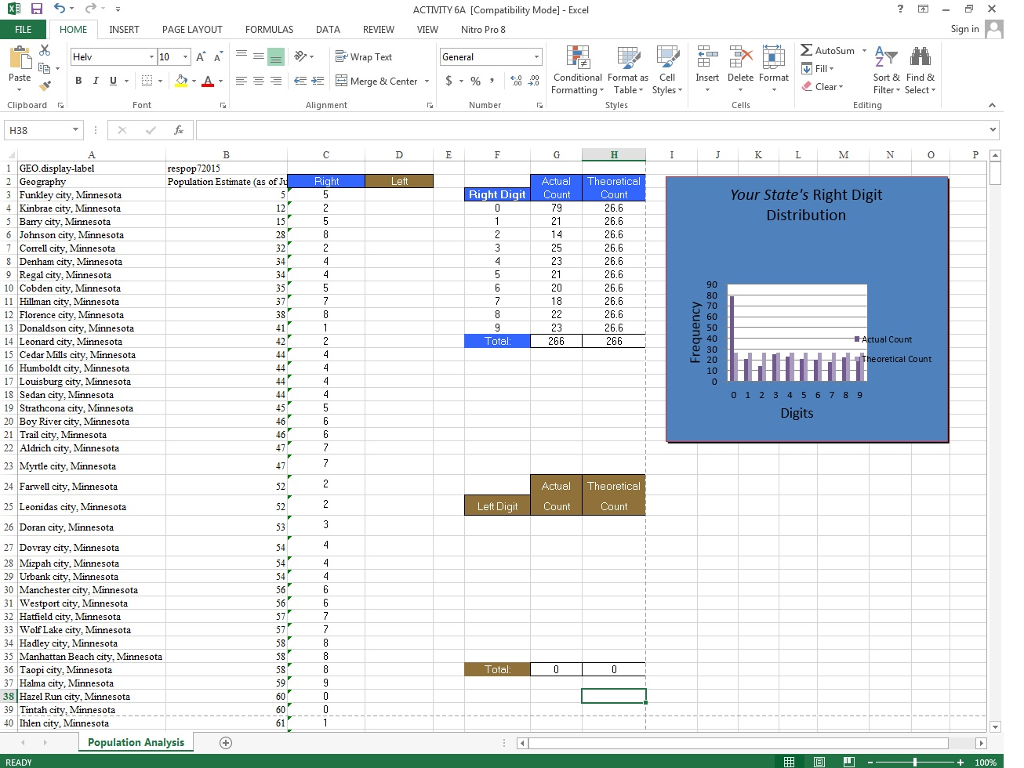
Task: Click the formula bar input field
Action: (591, 130)
